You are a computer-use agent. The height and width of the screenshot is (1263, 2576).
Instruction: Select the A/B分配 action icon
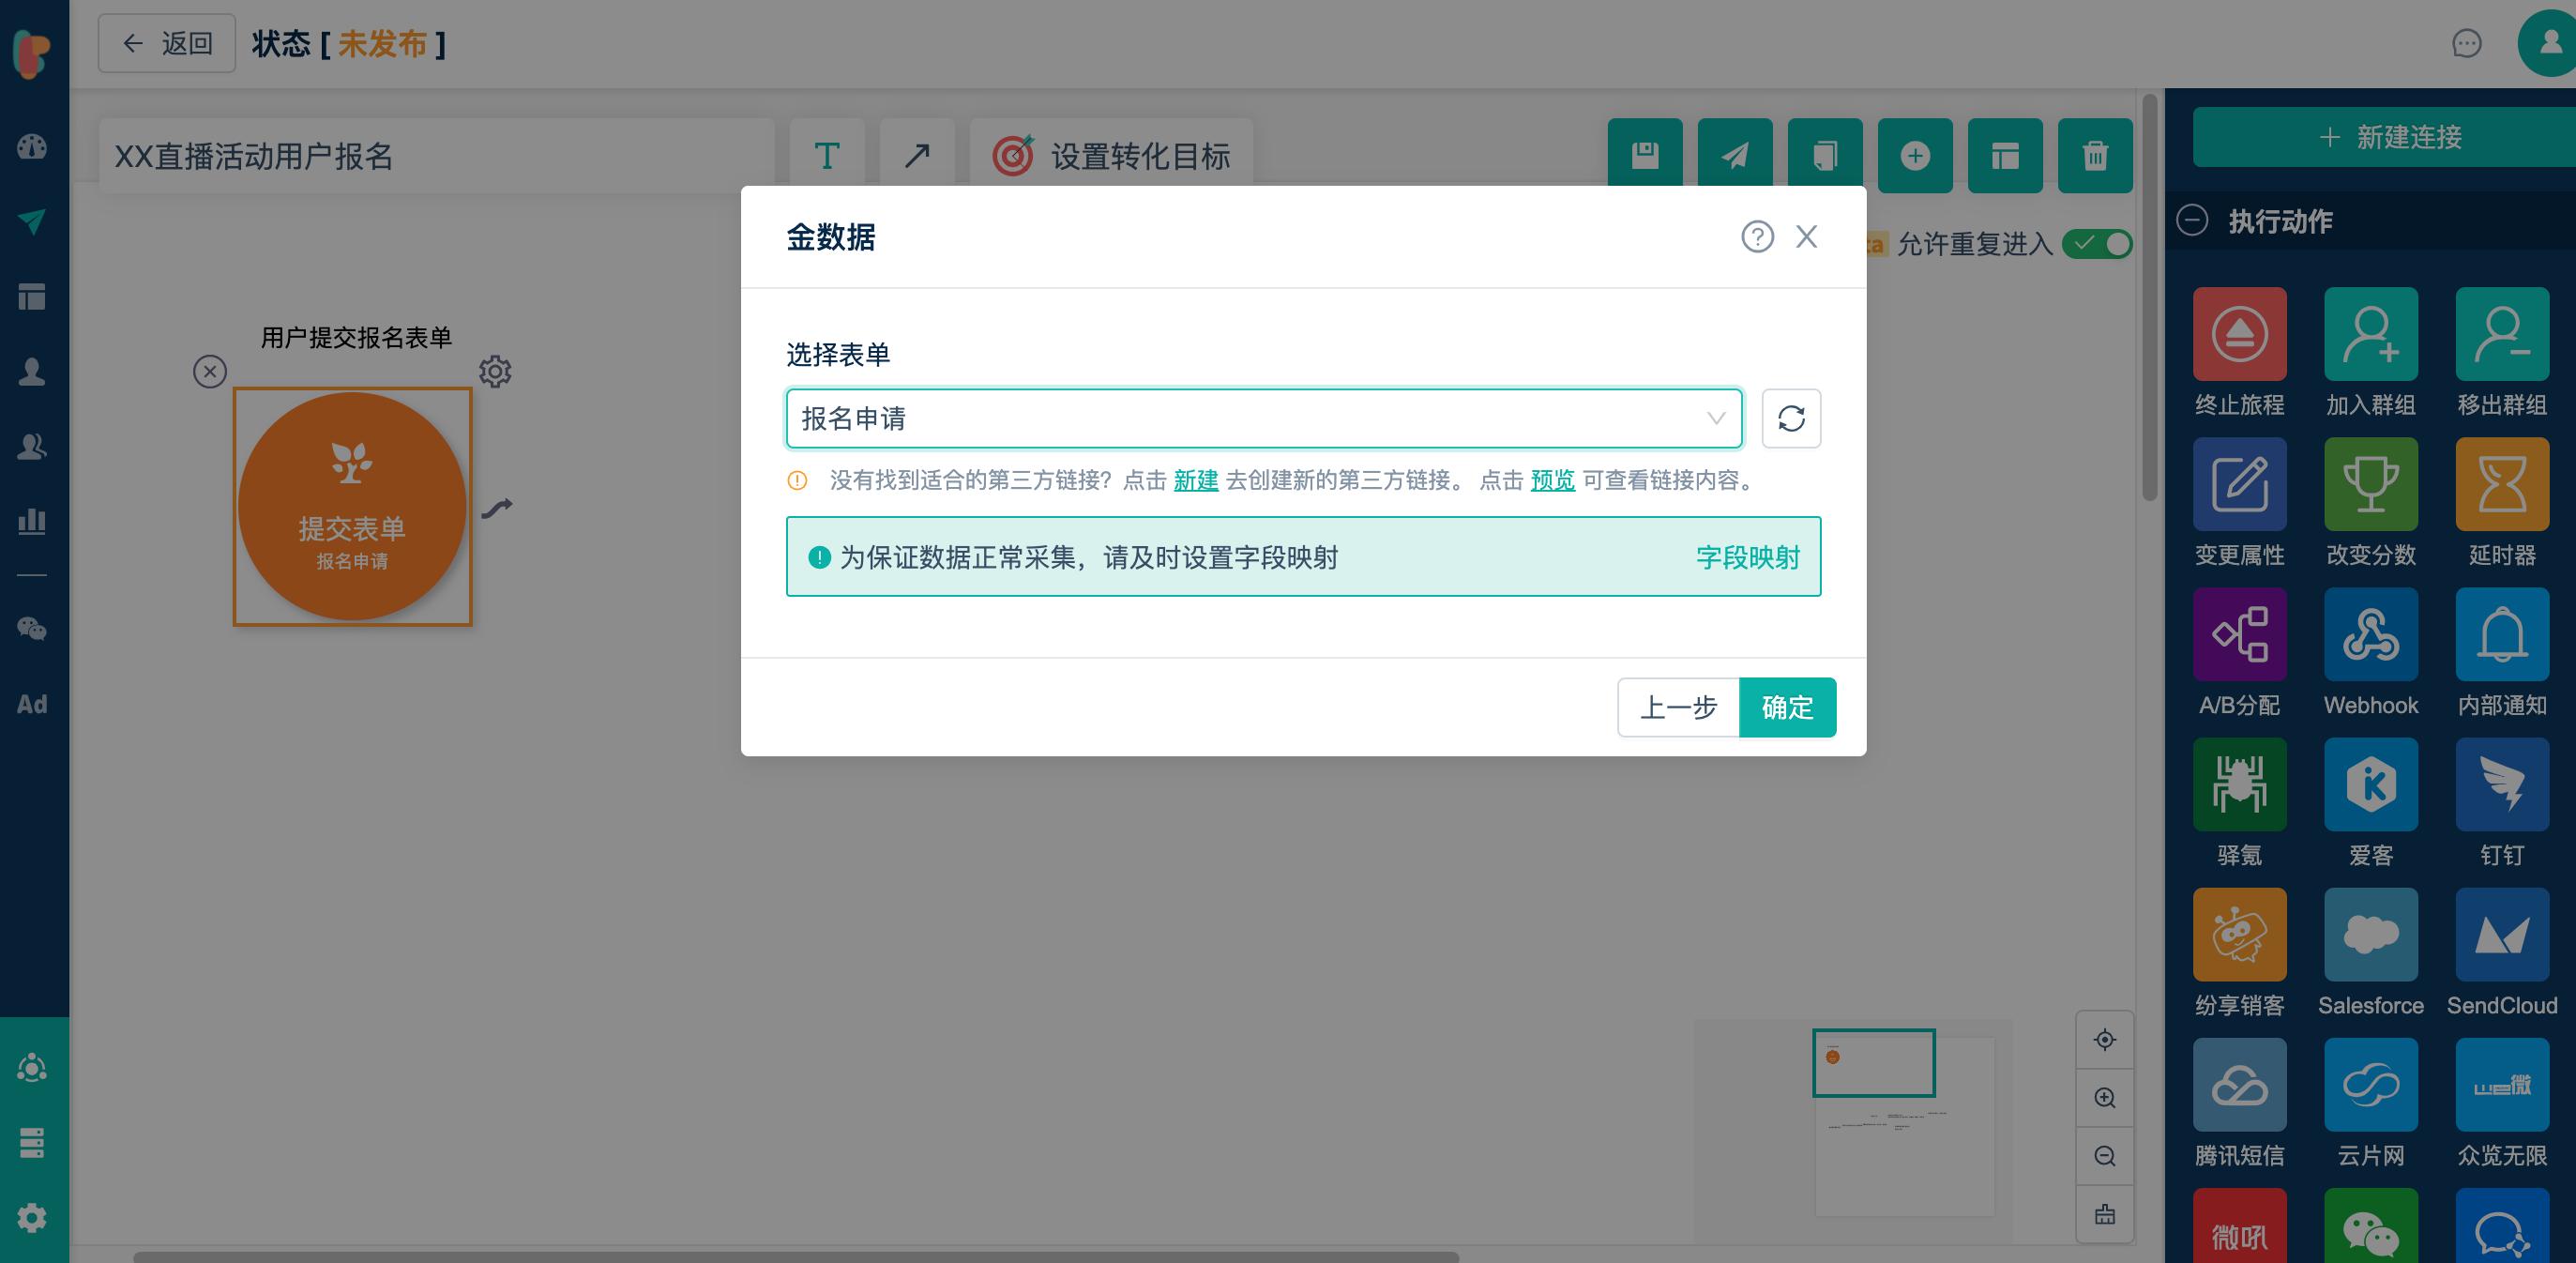[x=2239, y=634]
